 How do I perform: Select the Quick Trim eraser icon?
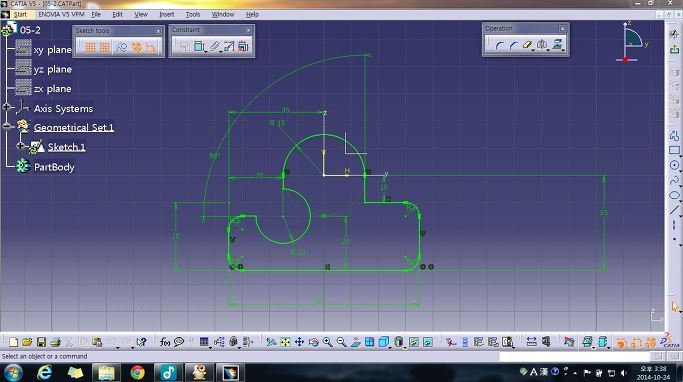(x=527, y=45)
